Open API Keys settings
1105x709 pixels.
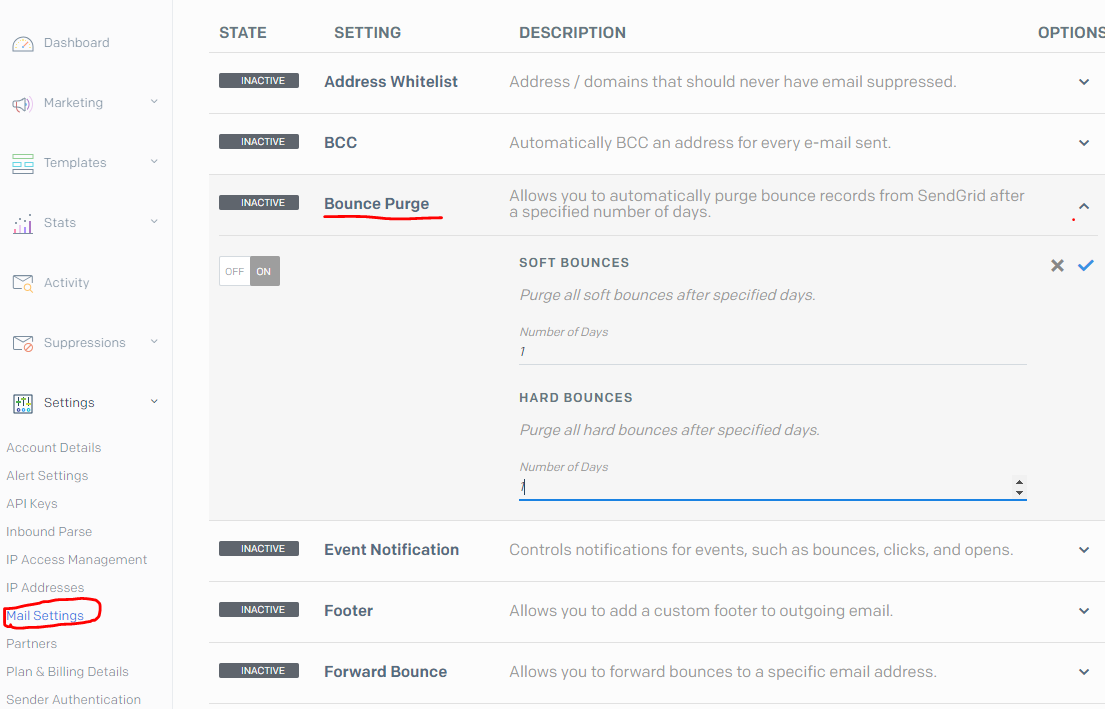(x=32, y=504)
